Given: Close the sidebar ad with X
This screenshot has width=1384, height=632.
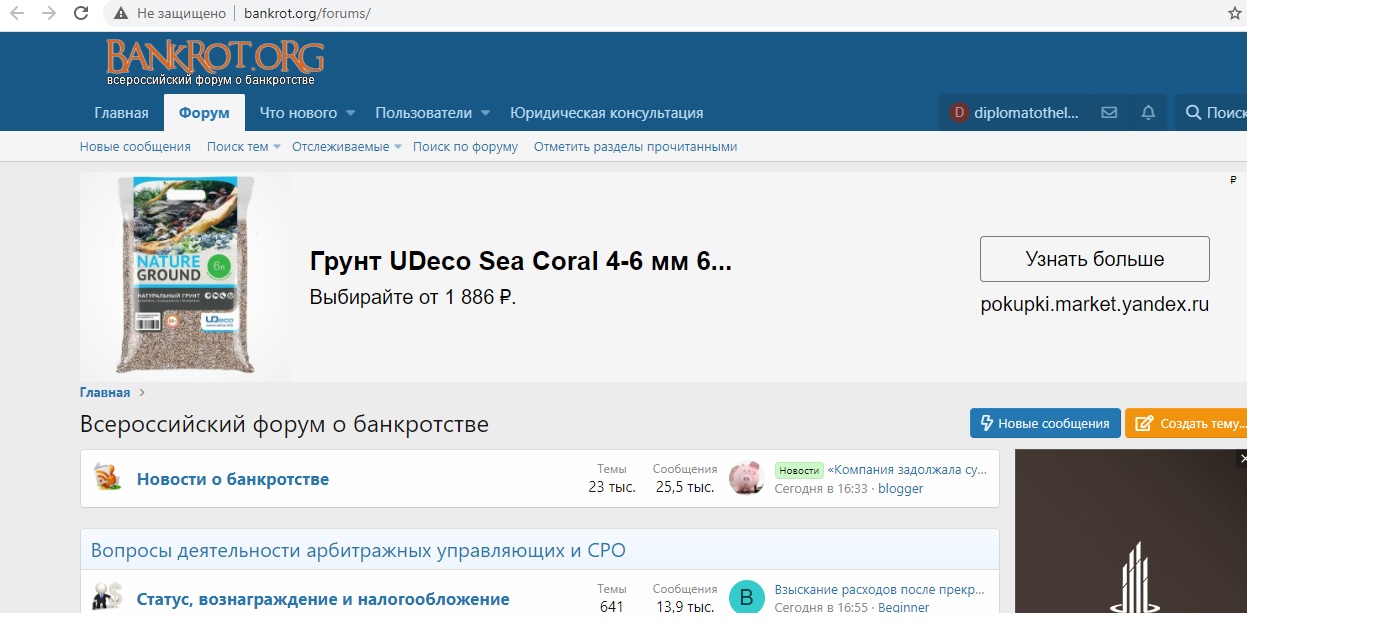Looking at the screenshot, I should click(1243, 459).
